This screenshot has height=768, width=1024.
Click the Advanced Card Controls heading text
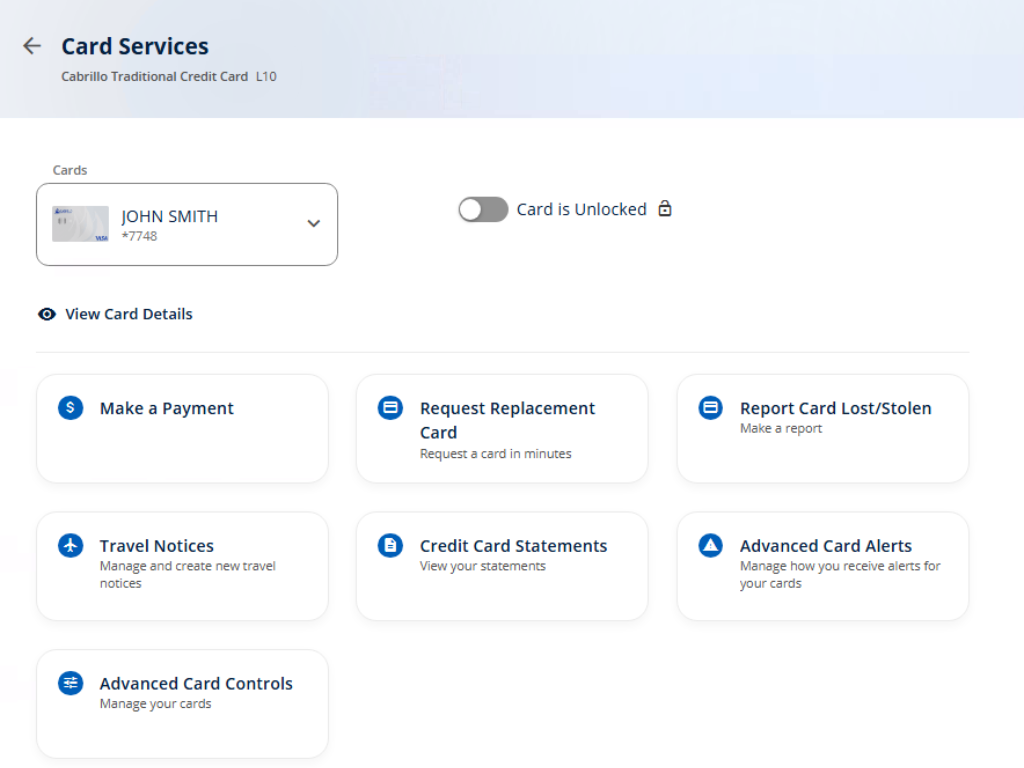click(196, 684)
